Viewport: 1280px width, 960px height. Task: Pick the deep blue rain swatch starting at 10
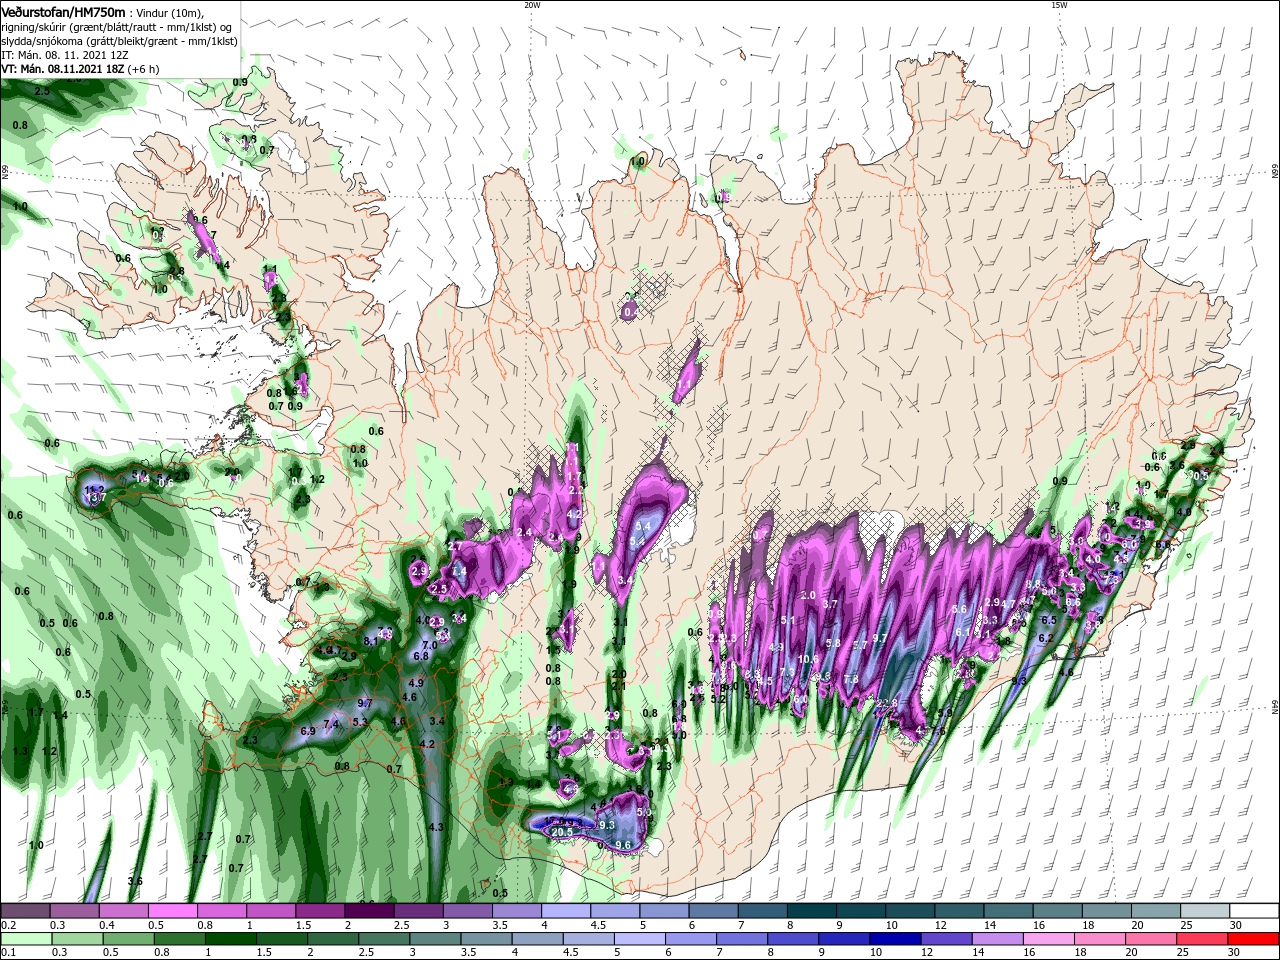pyautogui.click(x=895, y=939)
